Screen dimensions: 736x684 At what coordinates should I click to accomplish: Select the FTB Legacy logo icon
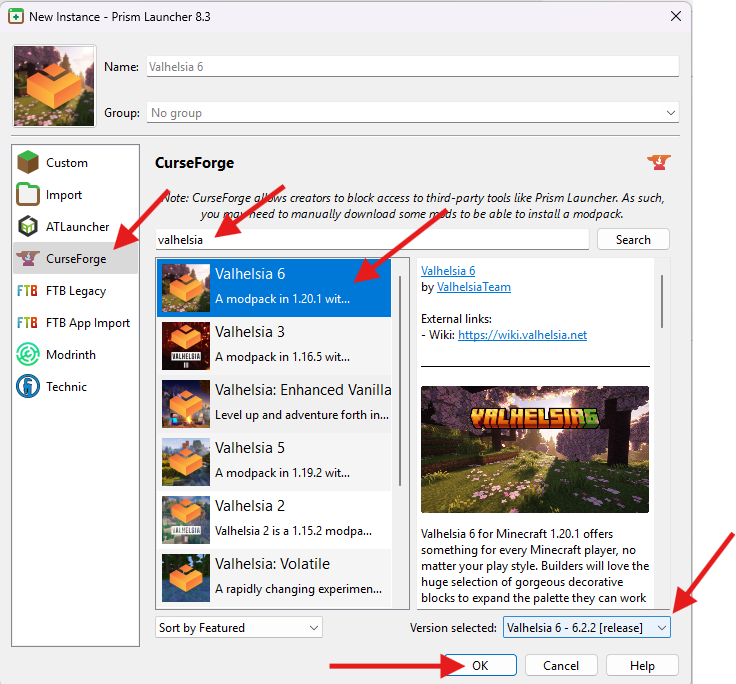(x=27, y=291)
